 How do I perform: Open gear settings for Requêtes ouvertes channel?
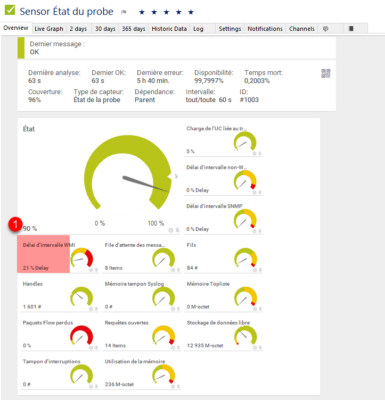click(x=173, y=348)
